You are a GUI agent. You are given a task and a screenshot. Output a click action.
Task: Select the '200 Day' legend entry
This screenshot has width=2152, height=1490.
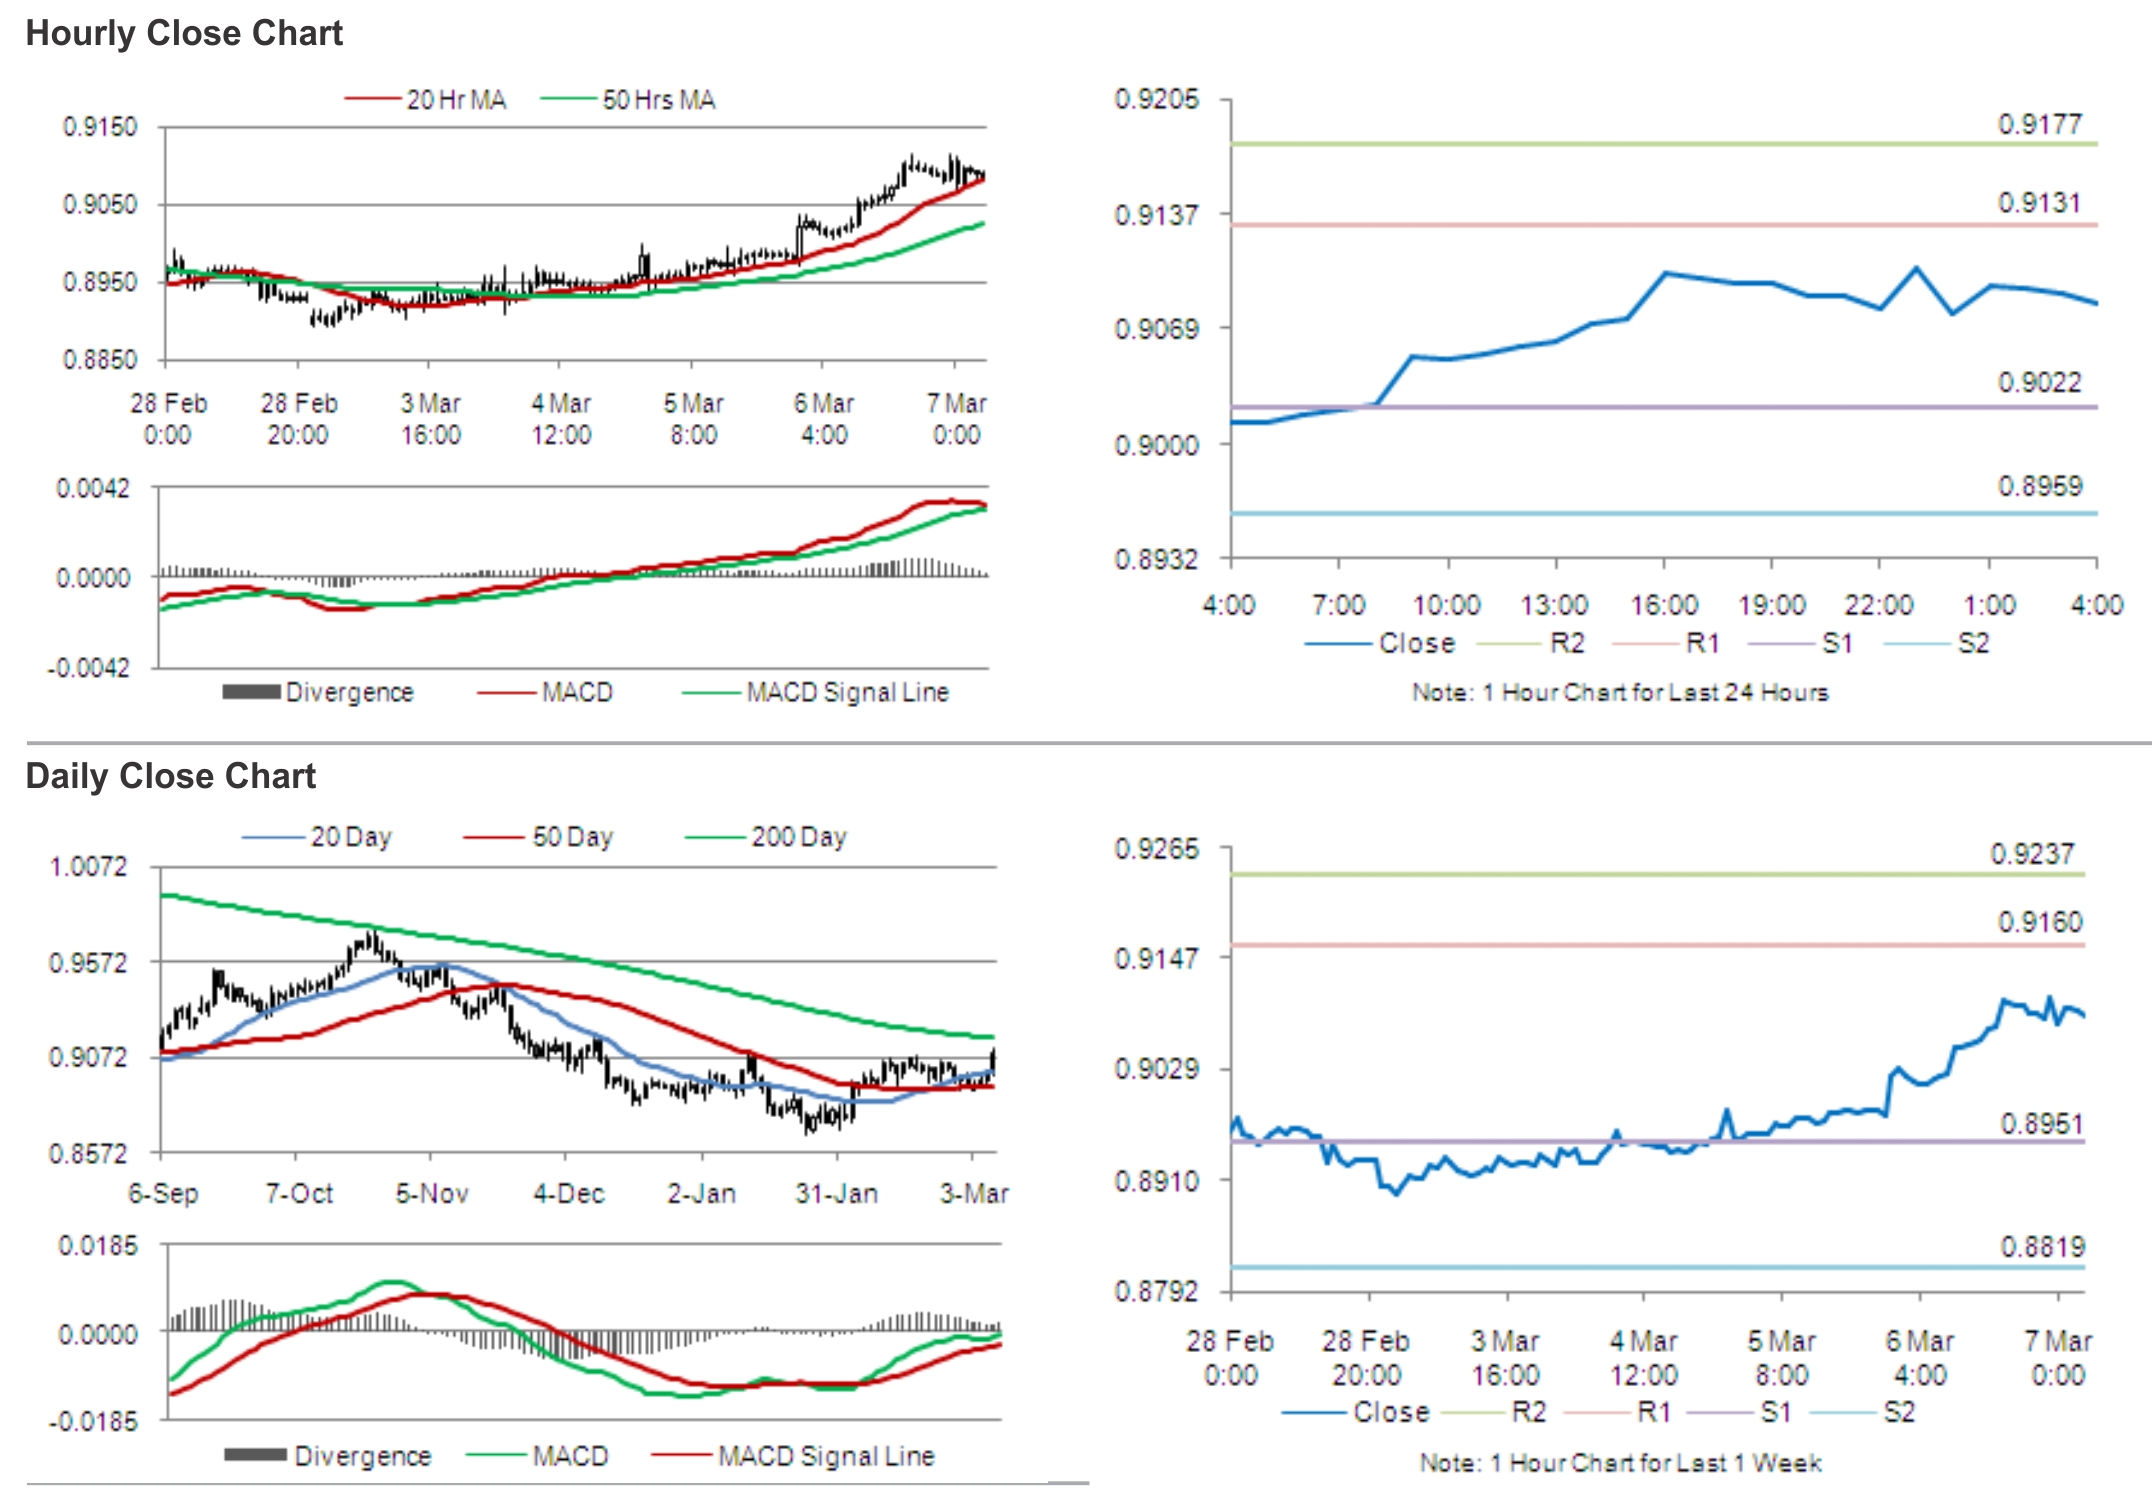click(766, 837)
